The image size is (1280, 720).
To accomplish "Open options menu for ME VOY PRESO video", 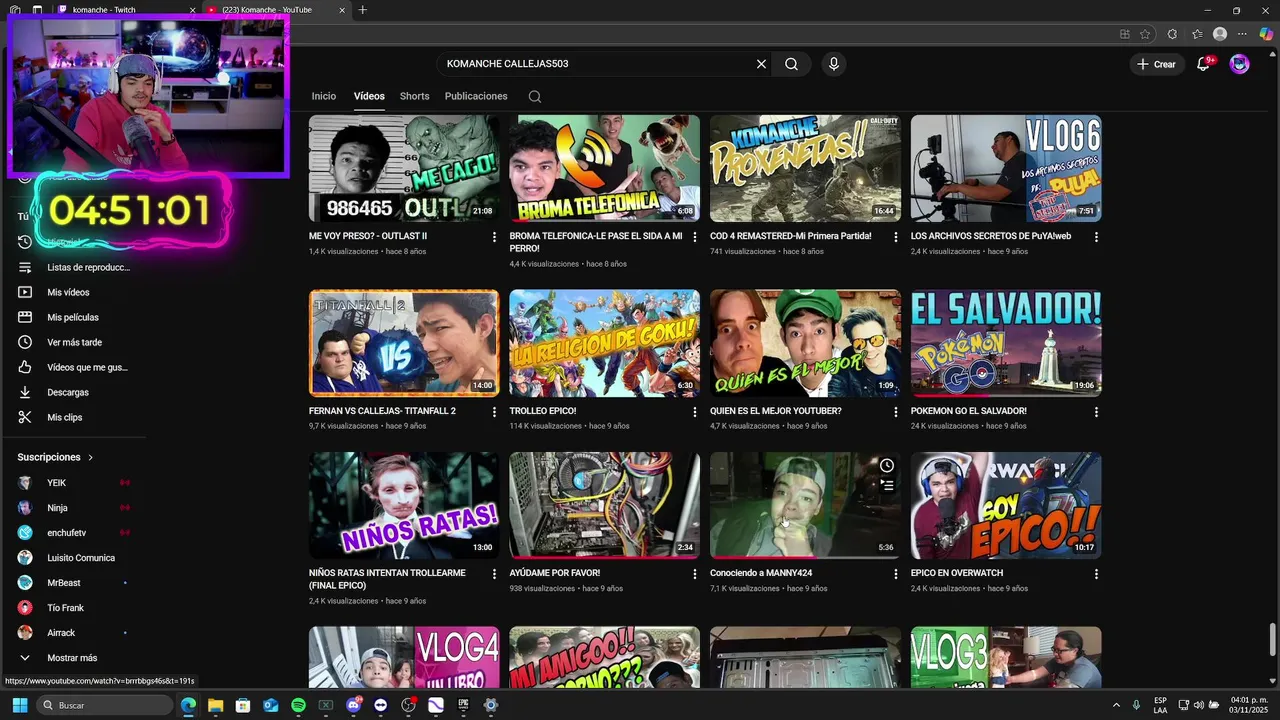I will pyautogui.click(x=494, y=237).
